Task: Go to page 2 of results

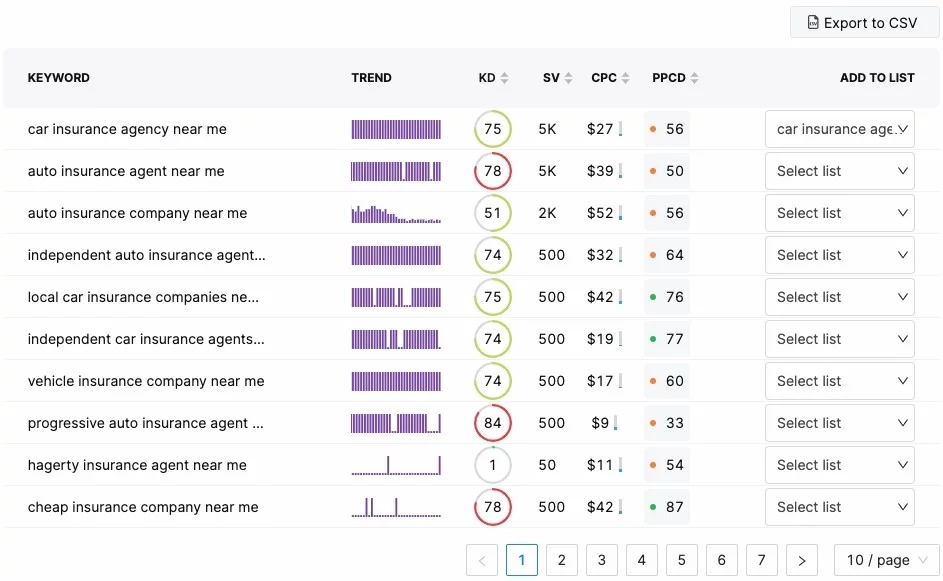Action: tap(562, 561)
